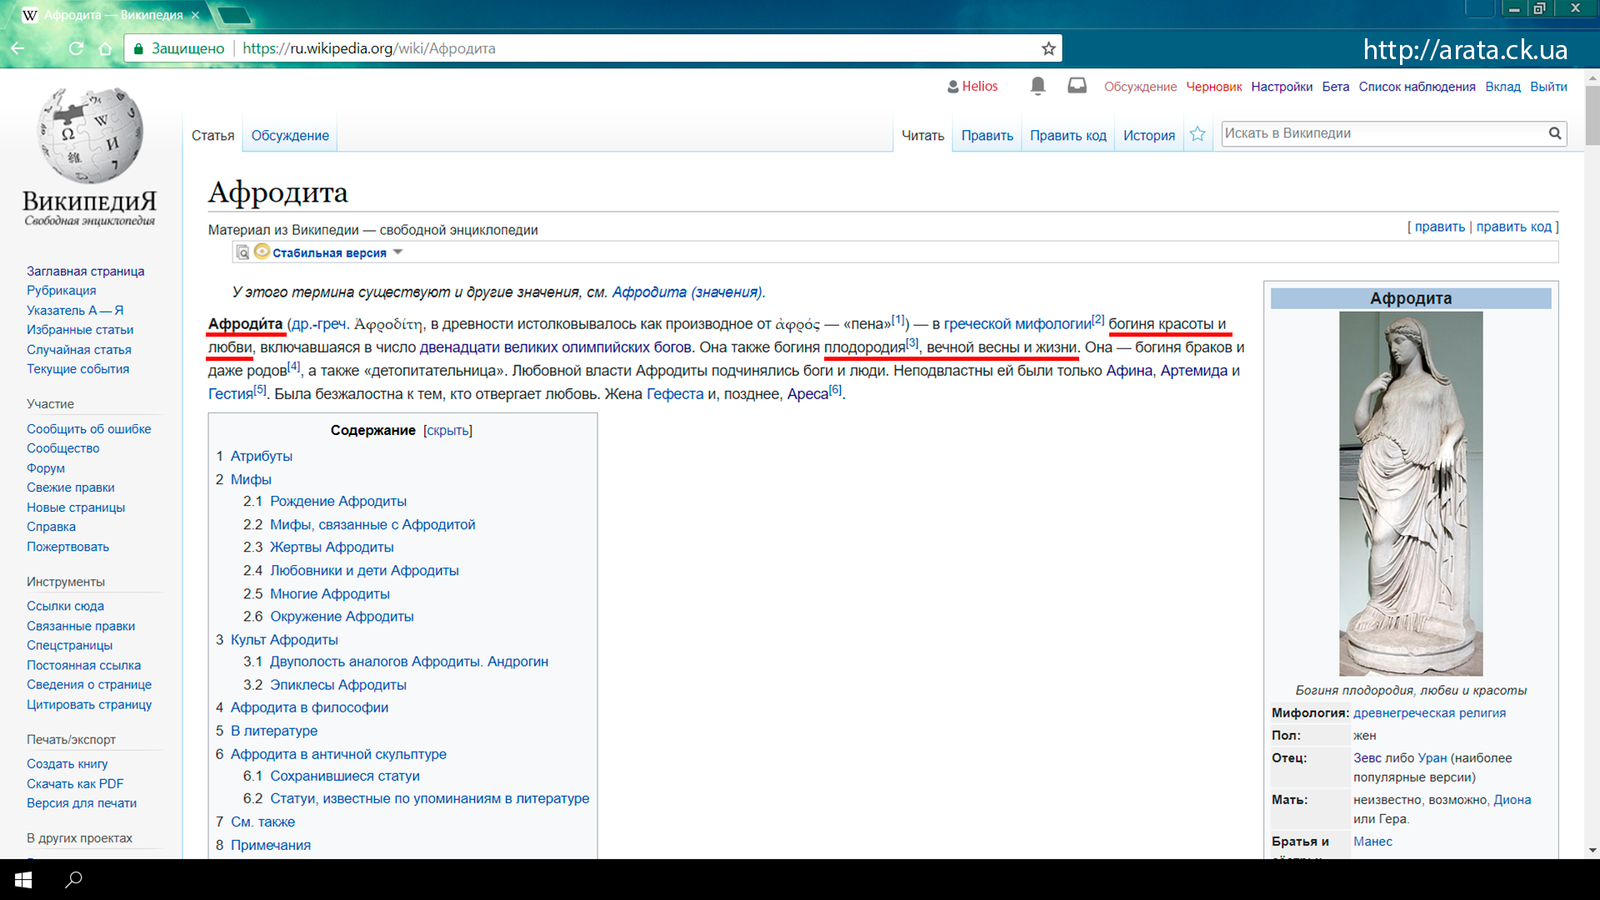Open двенадцати великих олимпийских богов link
The image size is (1600, 900).
point(556,347)
